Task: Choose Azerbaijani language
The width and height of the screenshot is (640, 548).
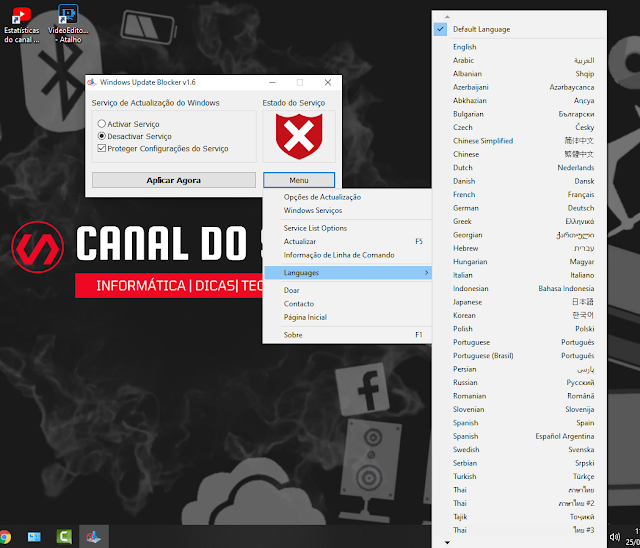Action: point(519,87)
